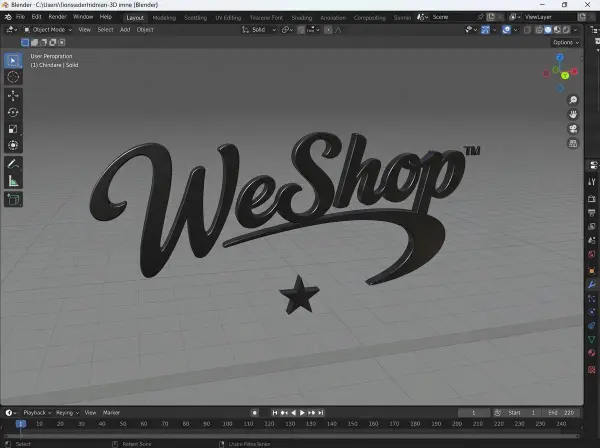Select the 3D Cursor tool
This screenshot has width=600, height=448.
coord(13,77)
